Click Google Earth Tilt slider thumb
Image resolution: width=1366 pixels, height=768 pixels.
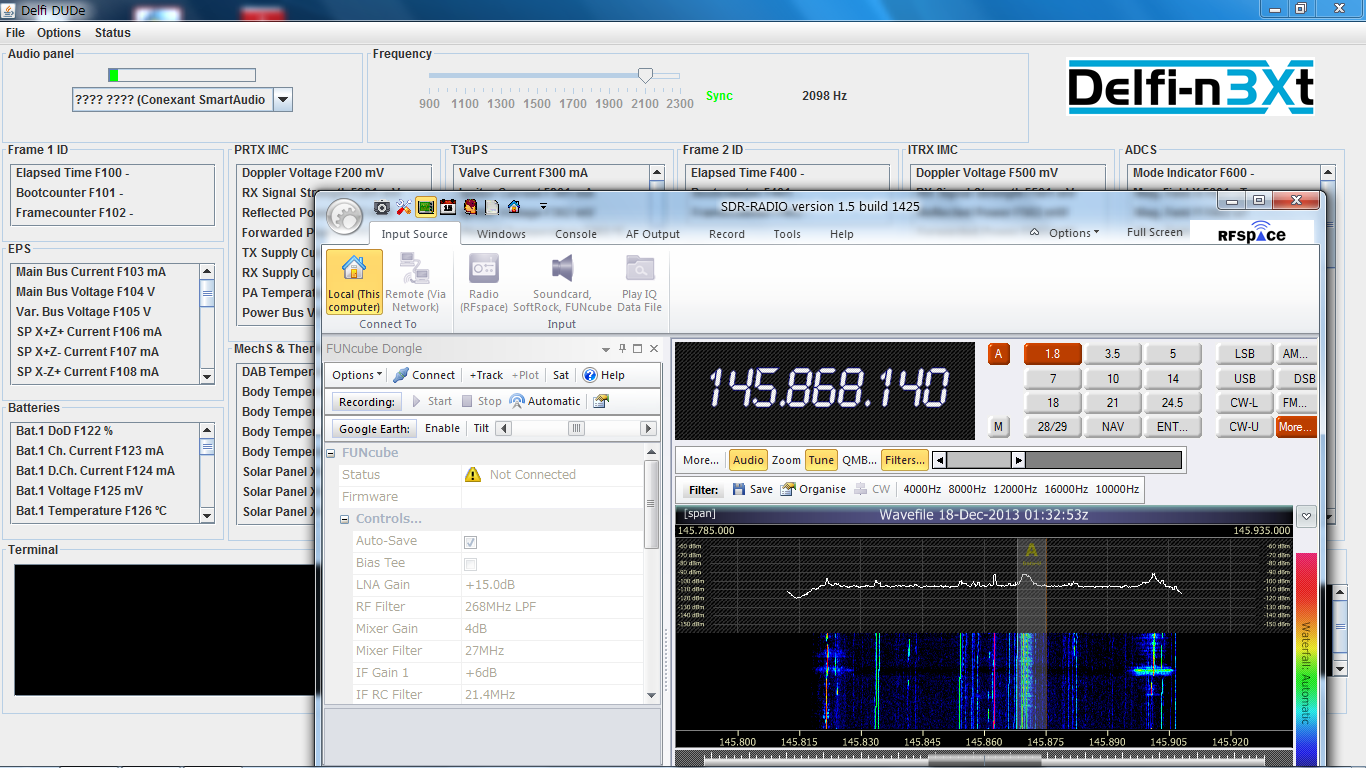tap(576, 428)
